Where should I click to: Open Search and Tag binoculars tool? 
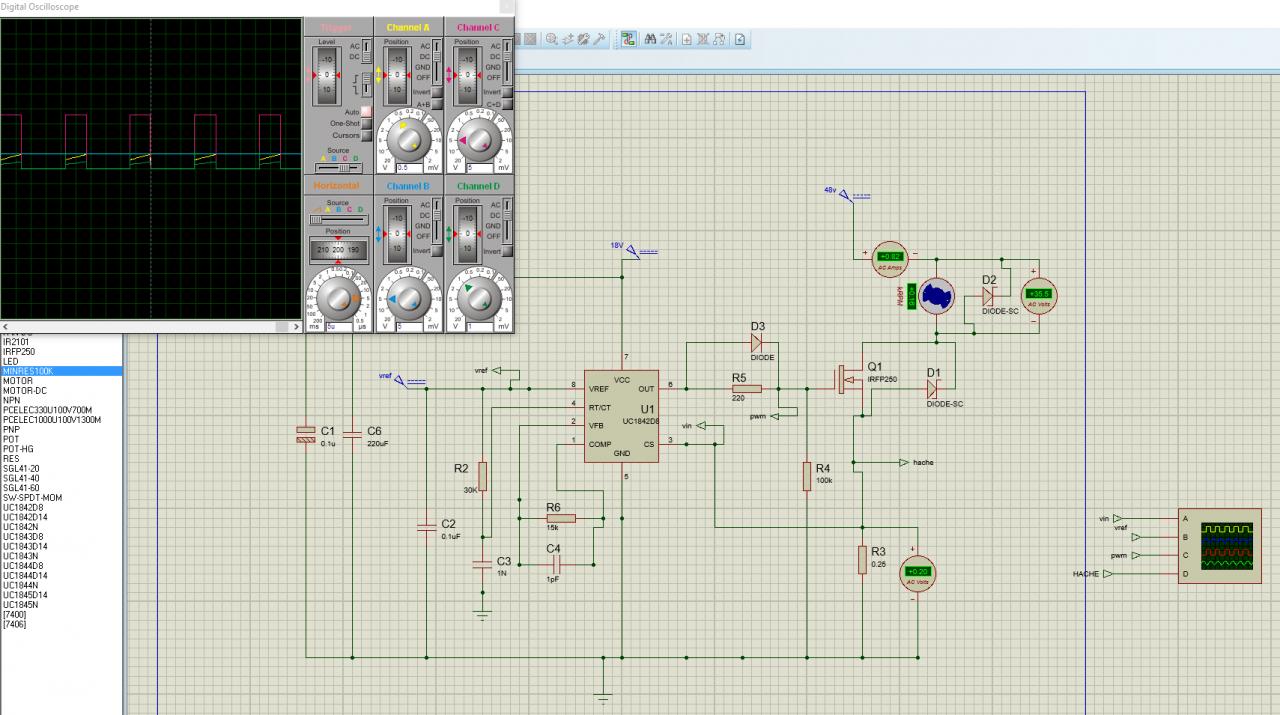[650, 40]
